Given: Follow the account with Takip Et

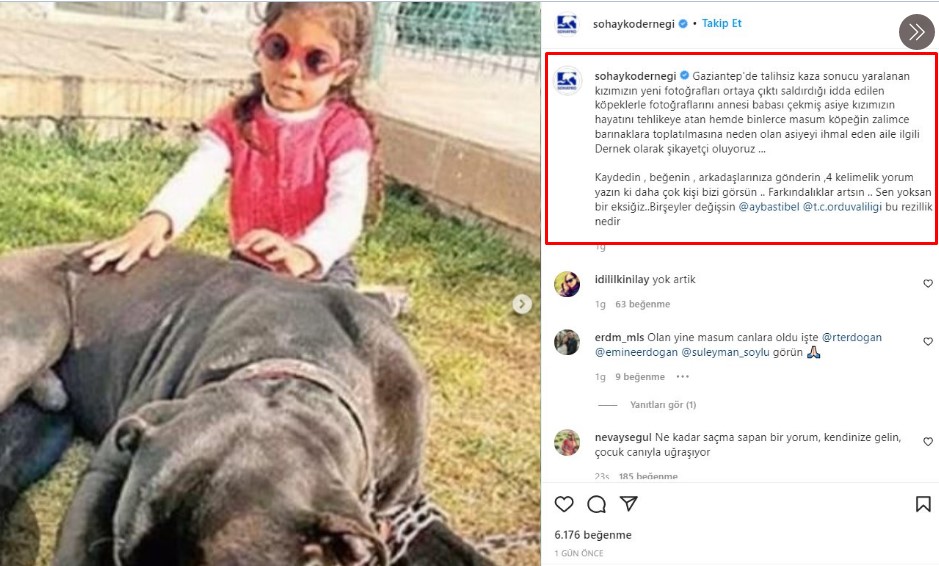Looking at the screenshot, I should point(722,23).
